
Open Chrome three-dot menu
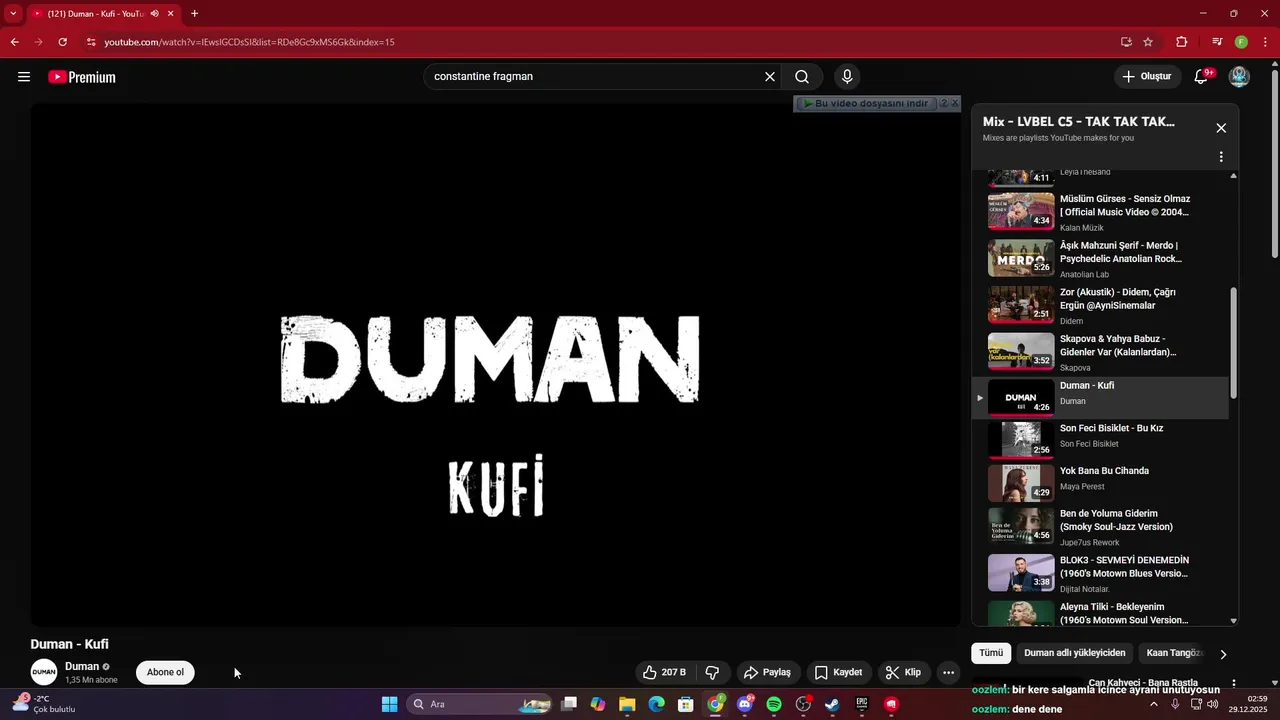[x=1264, y=42]
